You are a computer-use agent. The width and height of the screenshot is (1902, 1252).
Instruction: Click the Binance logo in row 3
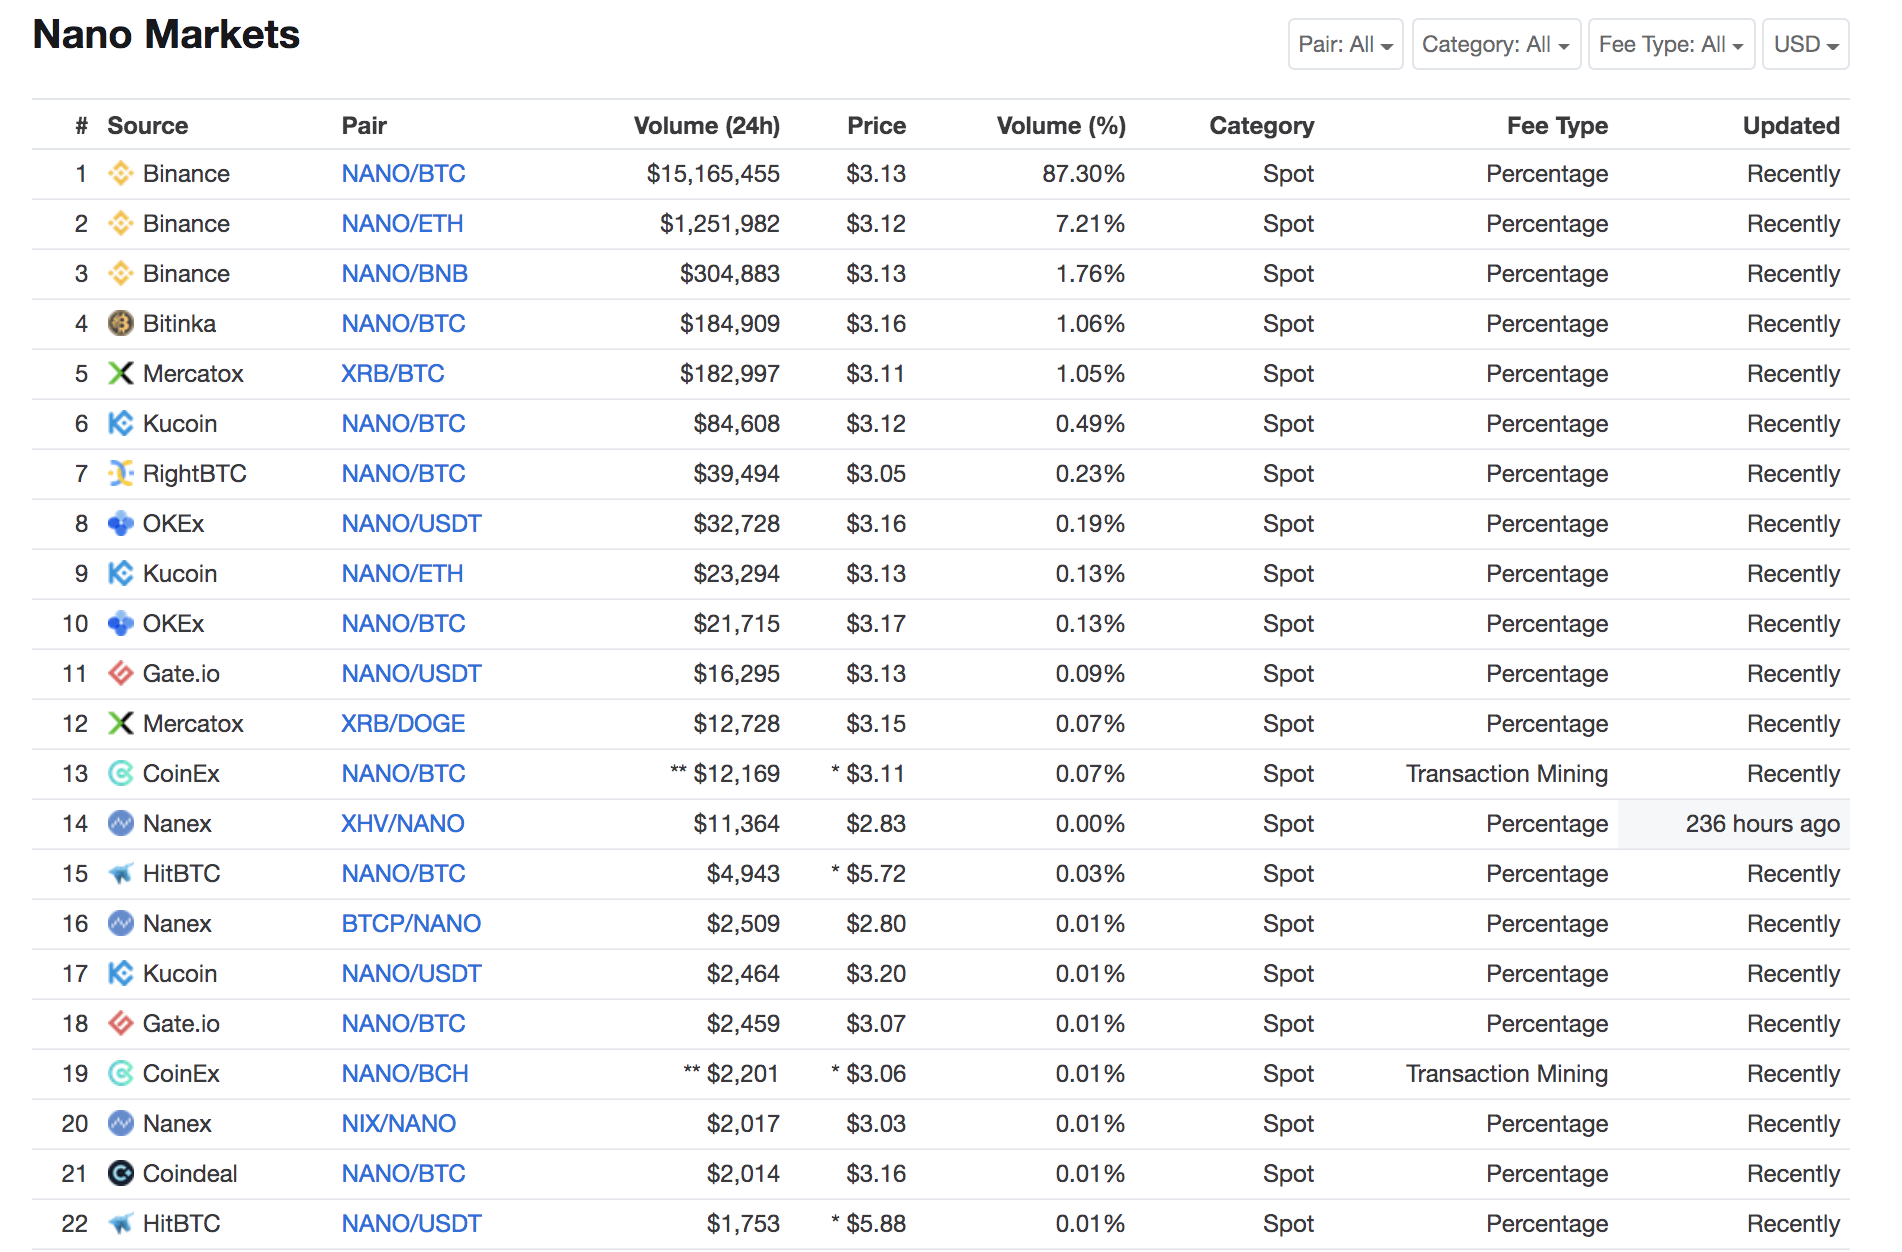(121, 274)
